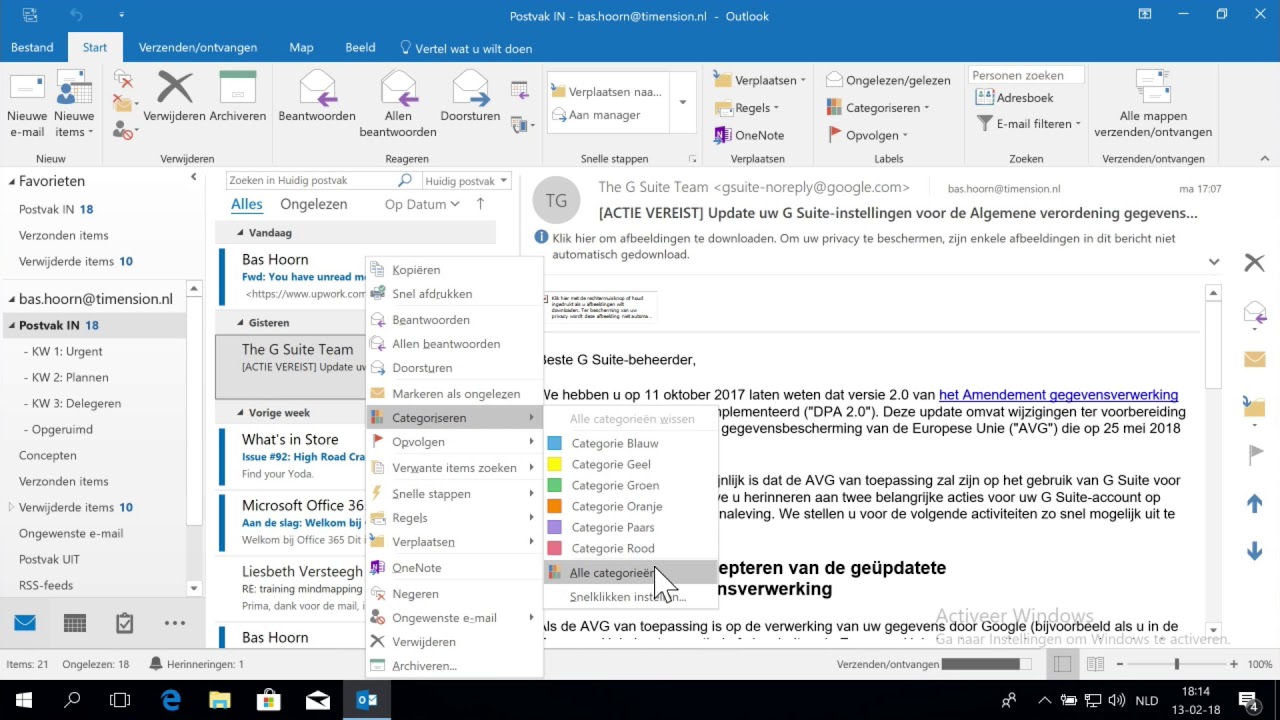Click the flag icon in side action bar
The image size is (1280, 720).
[x=1255, y=454]
